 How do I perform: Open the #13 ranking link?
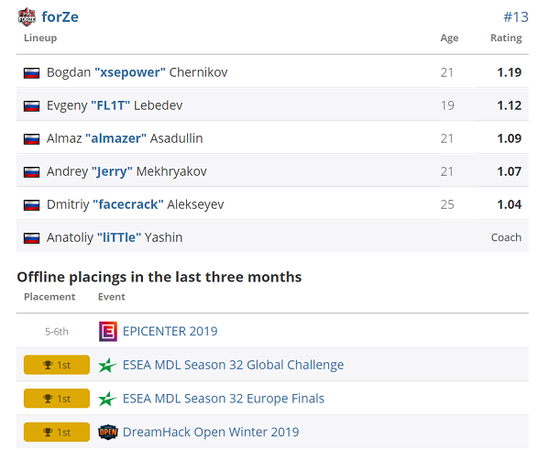click(x=516, y=17)
